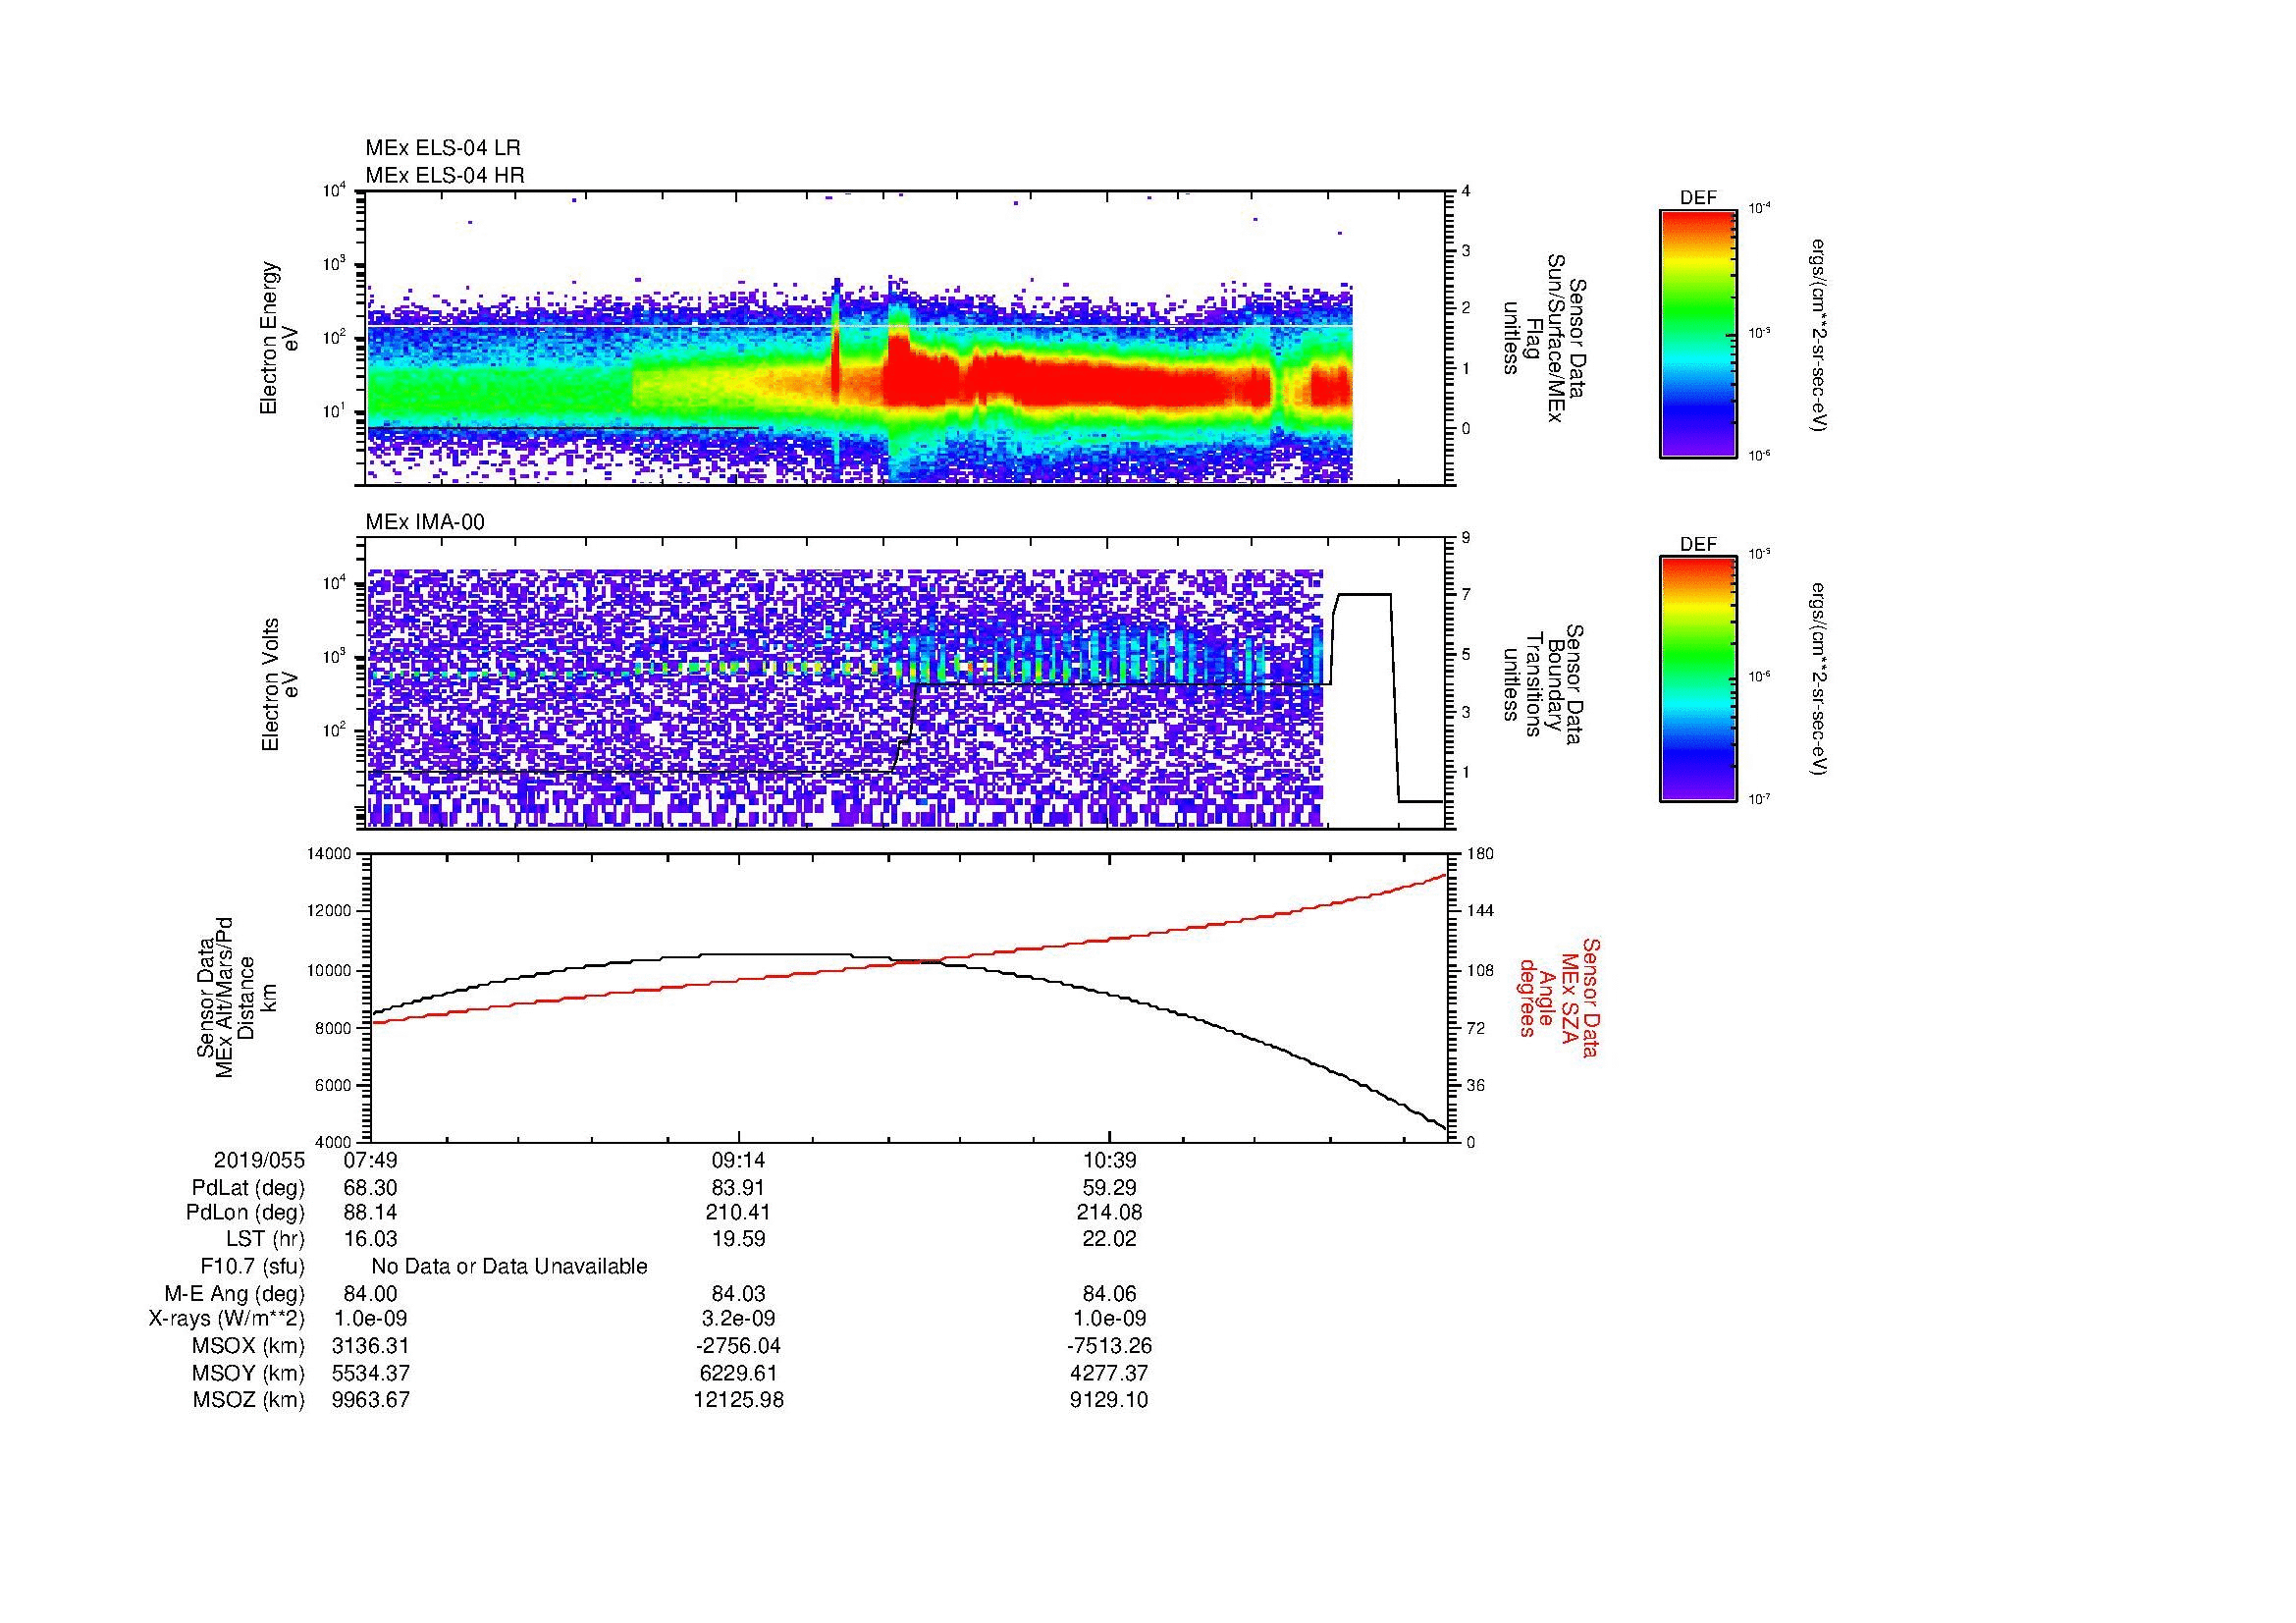2296x1623 pixels.
Task: Click the 'MEx IMA-00' panel title
Action: [425, 522]
